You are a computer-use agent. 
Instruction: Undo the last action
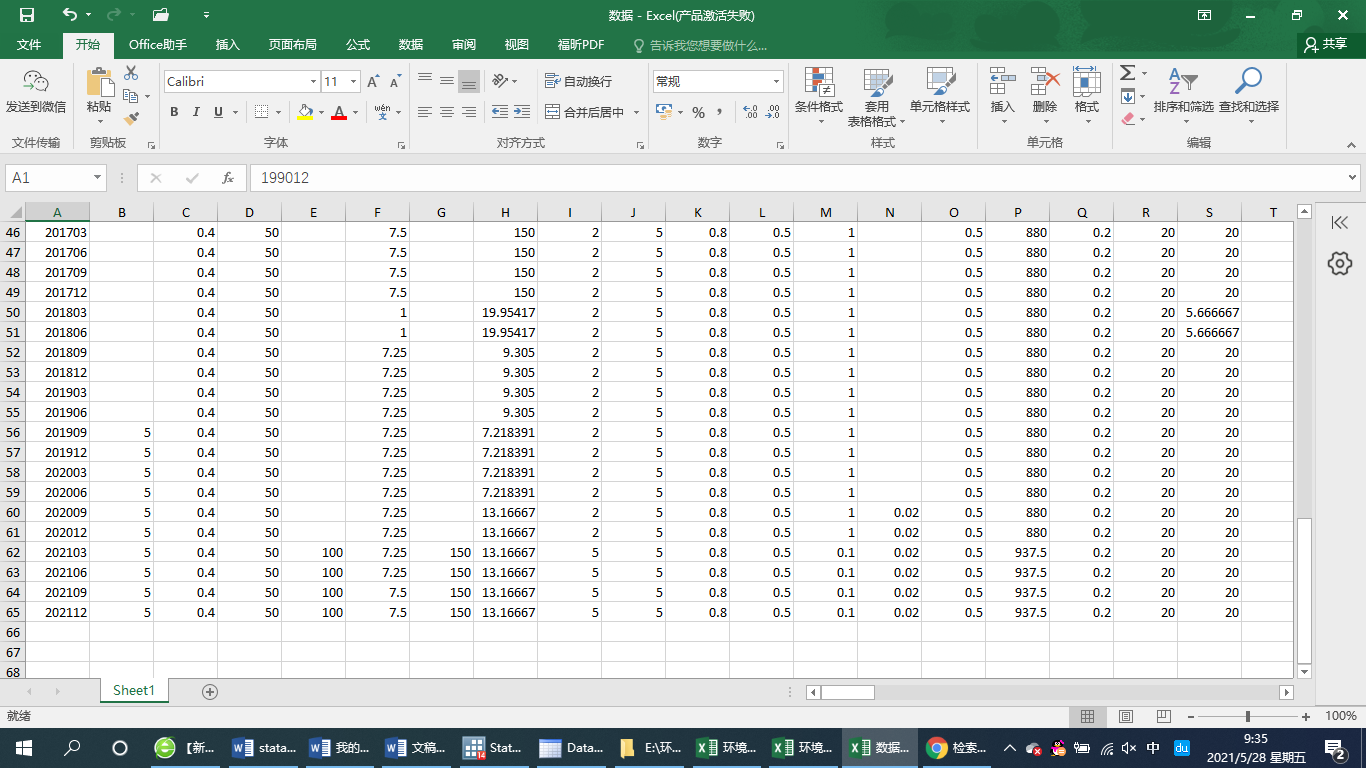click(x=70, y=15)
